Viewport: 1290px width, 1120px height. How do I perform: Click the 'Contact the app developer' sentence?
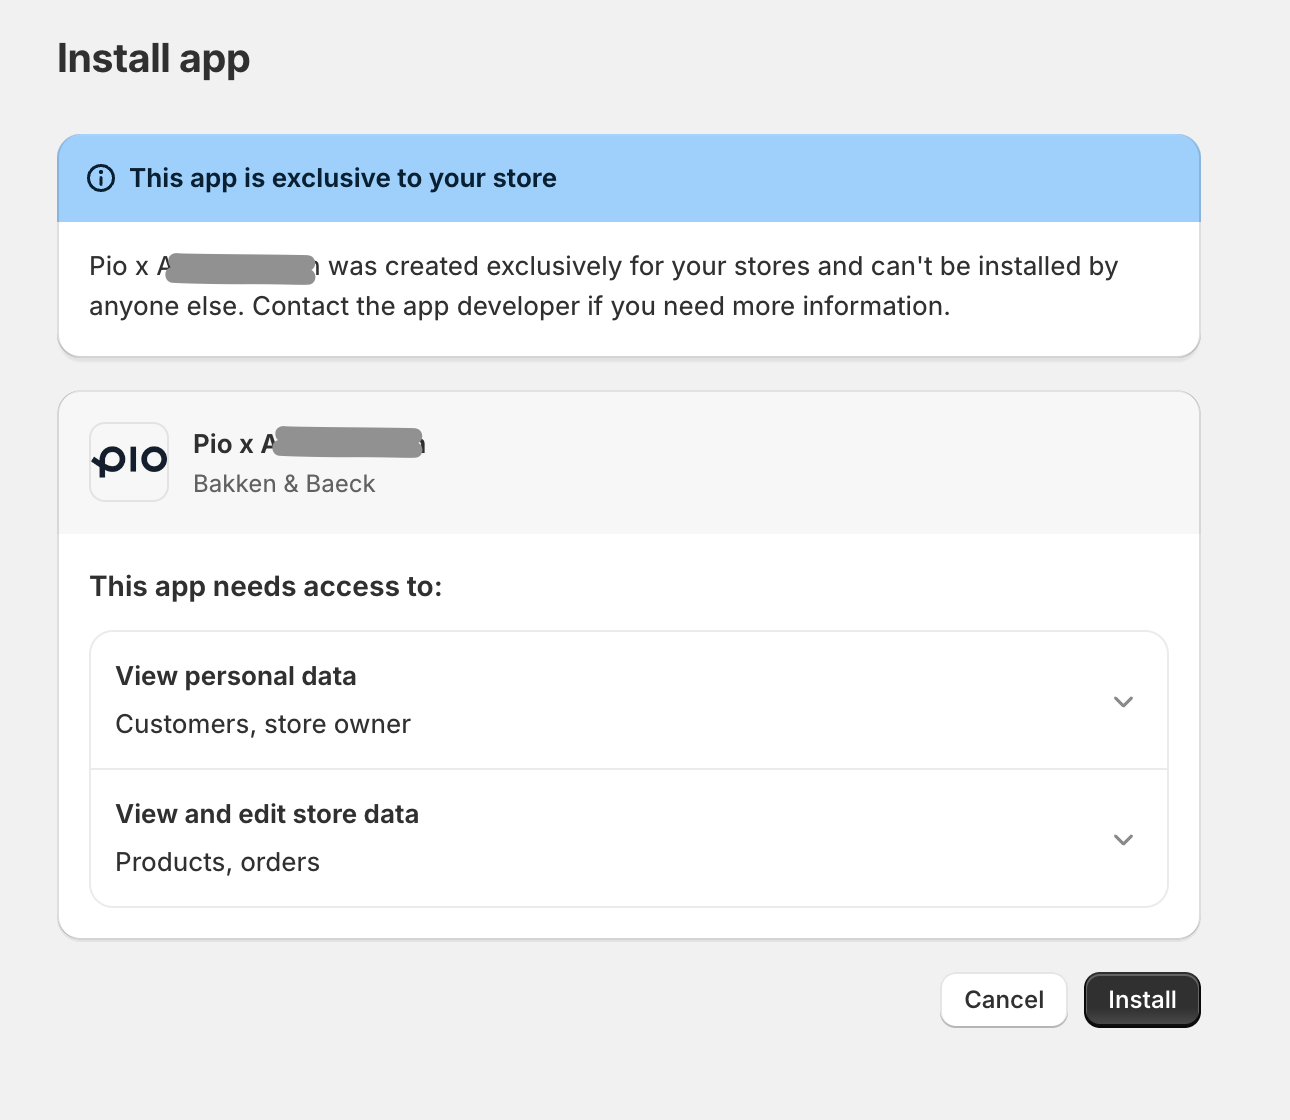pos(601,306)
